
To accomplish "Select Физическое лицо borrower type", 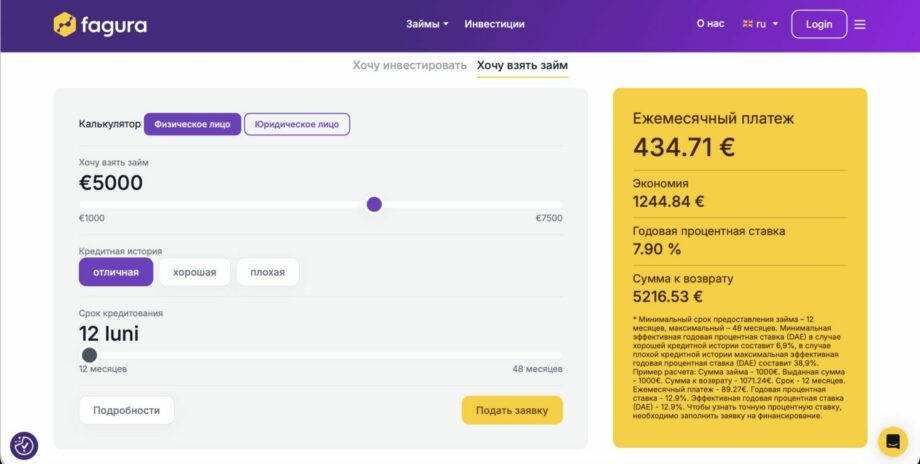I will (x=192, y=124).
